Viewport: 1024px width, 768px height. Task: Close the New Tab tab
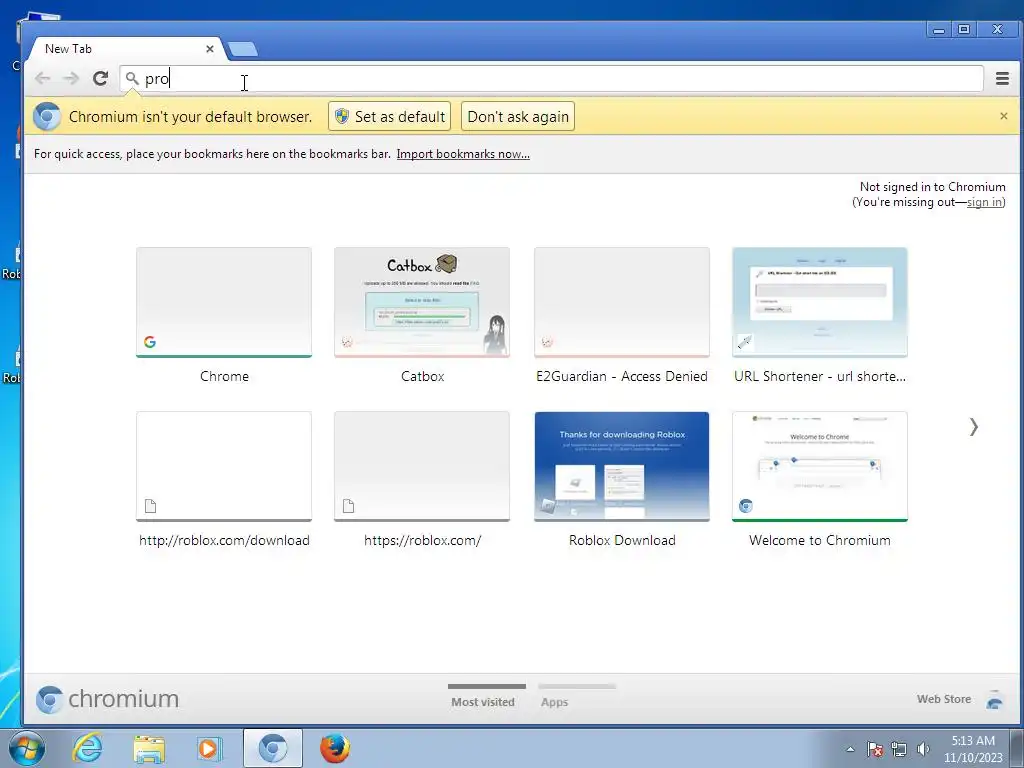pyautogui.click(x=210, y=49)
